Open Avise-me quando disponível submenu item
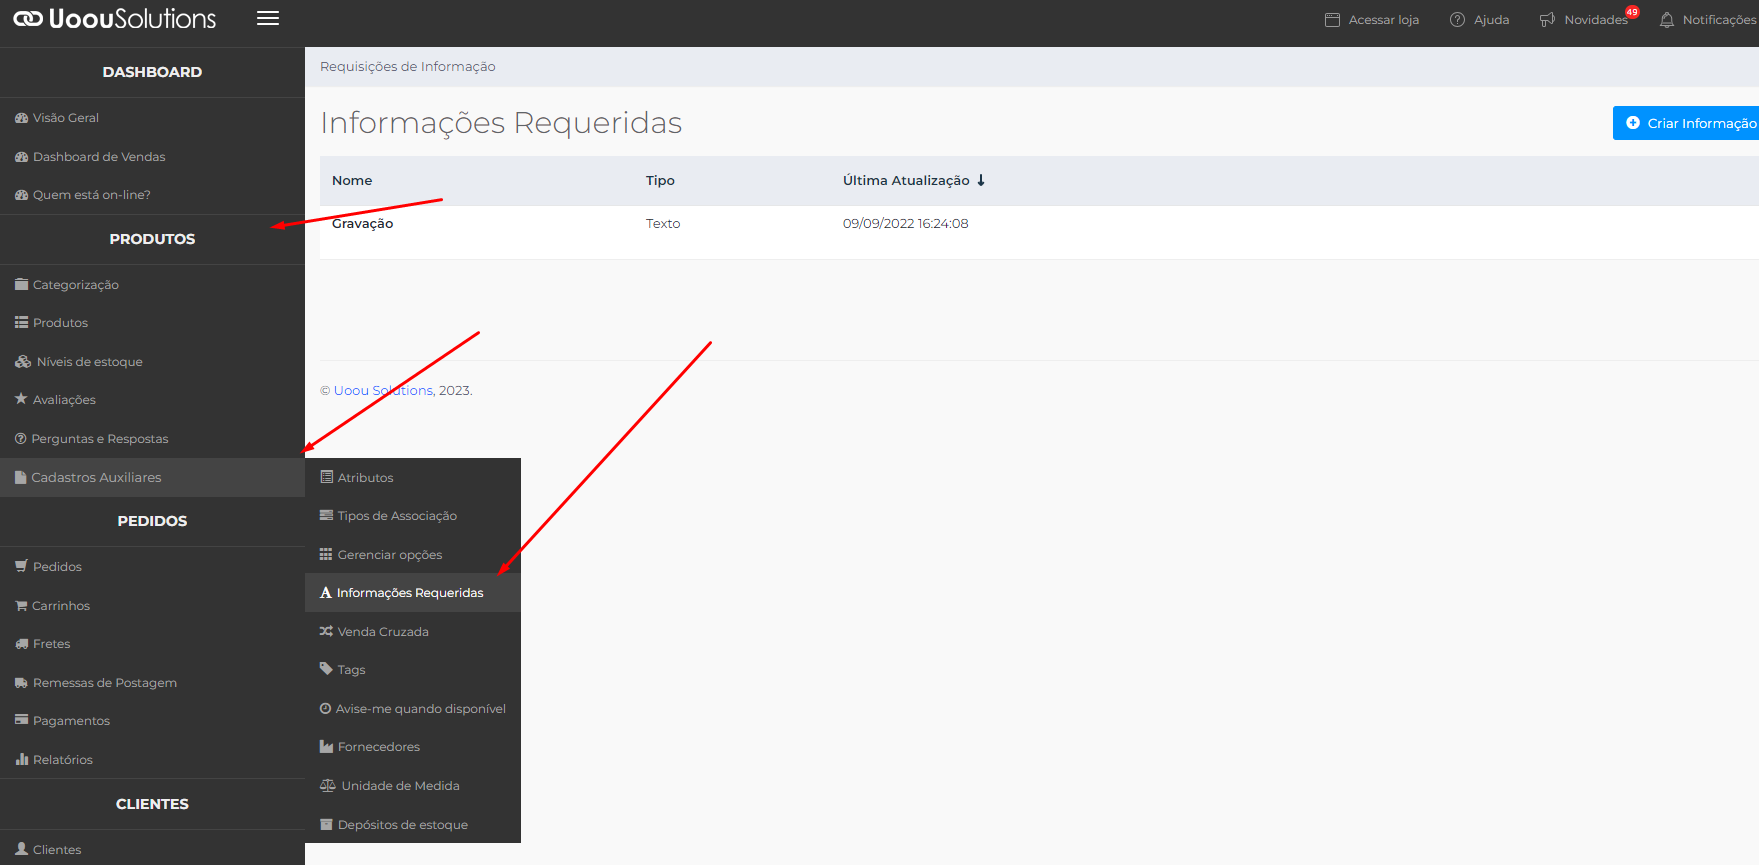This screenshot has height=865, width=1759. [412, 709]
